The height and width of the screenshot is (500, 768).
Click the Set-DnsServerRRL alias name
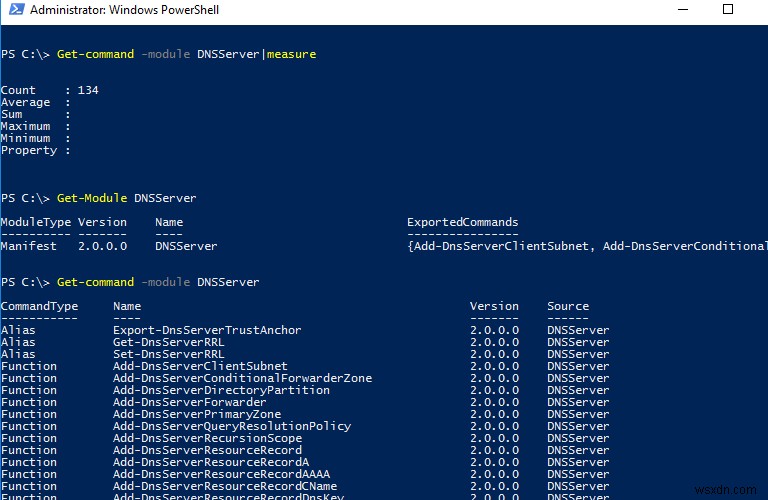168,355
